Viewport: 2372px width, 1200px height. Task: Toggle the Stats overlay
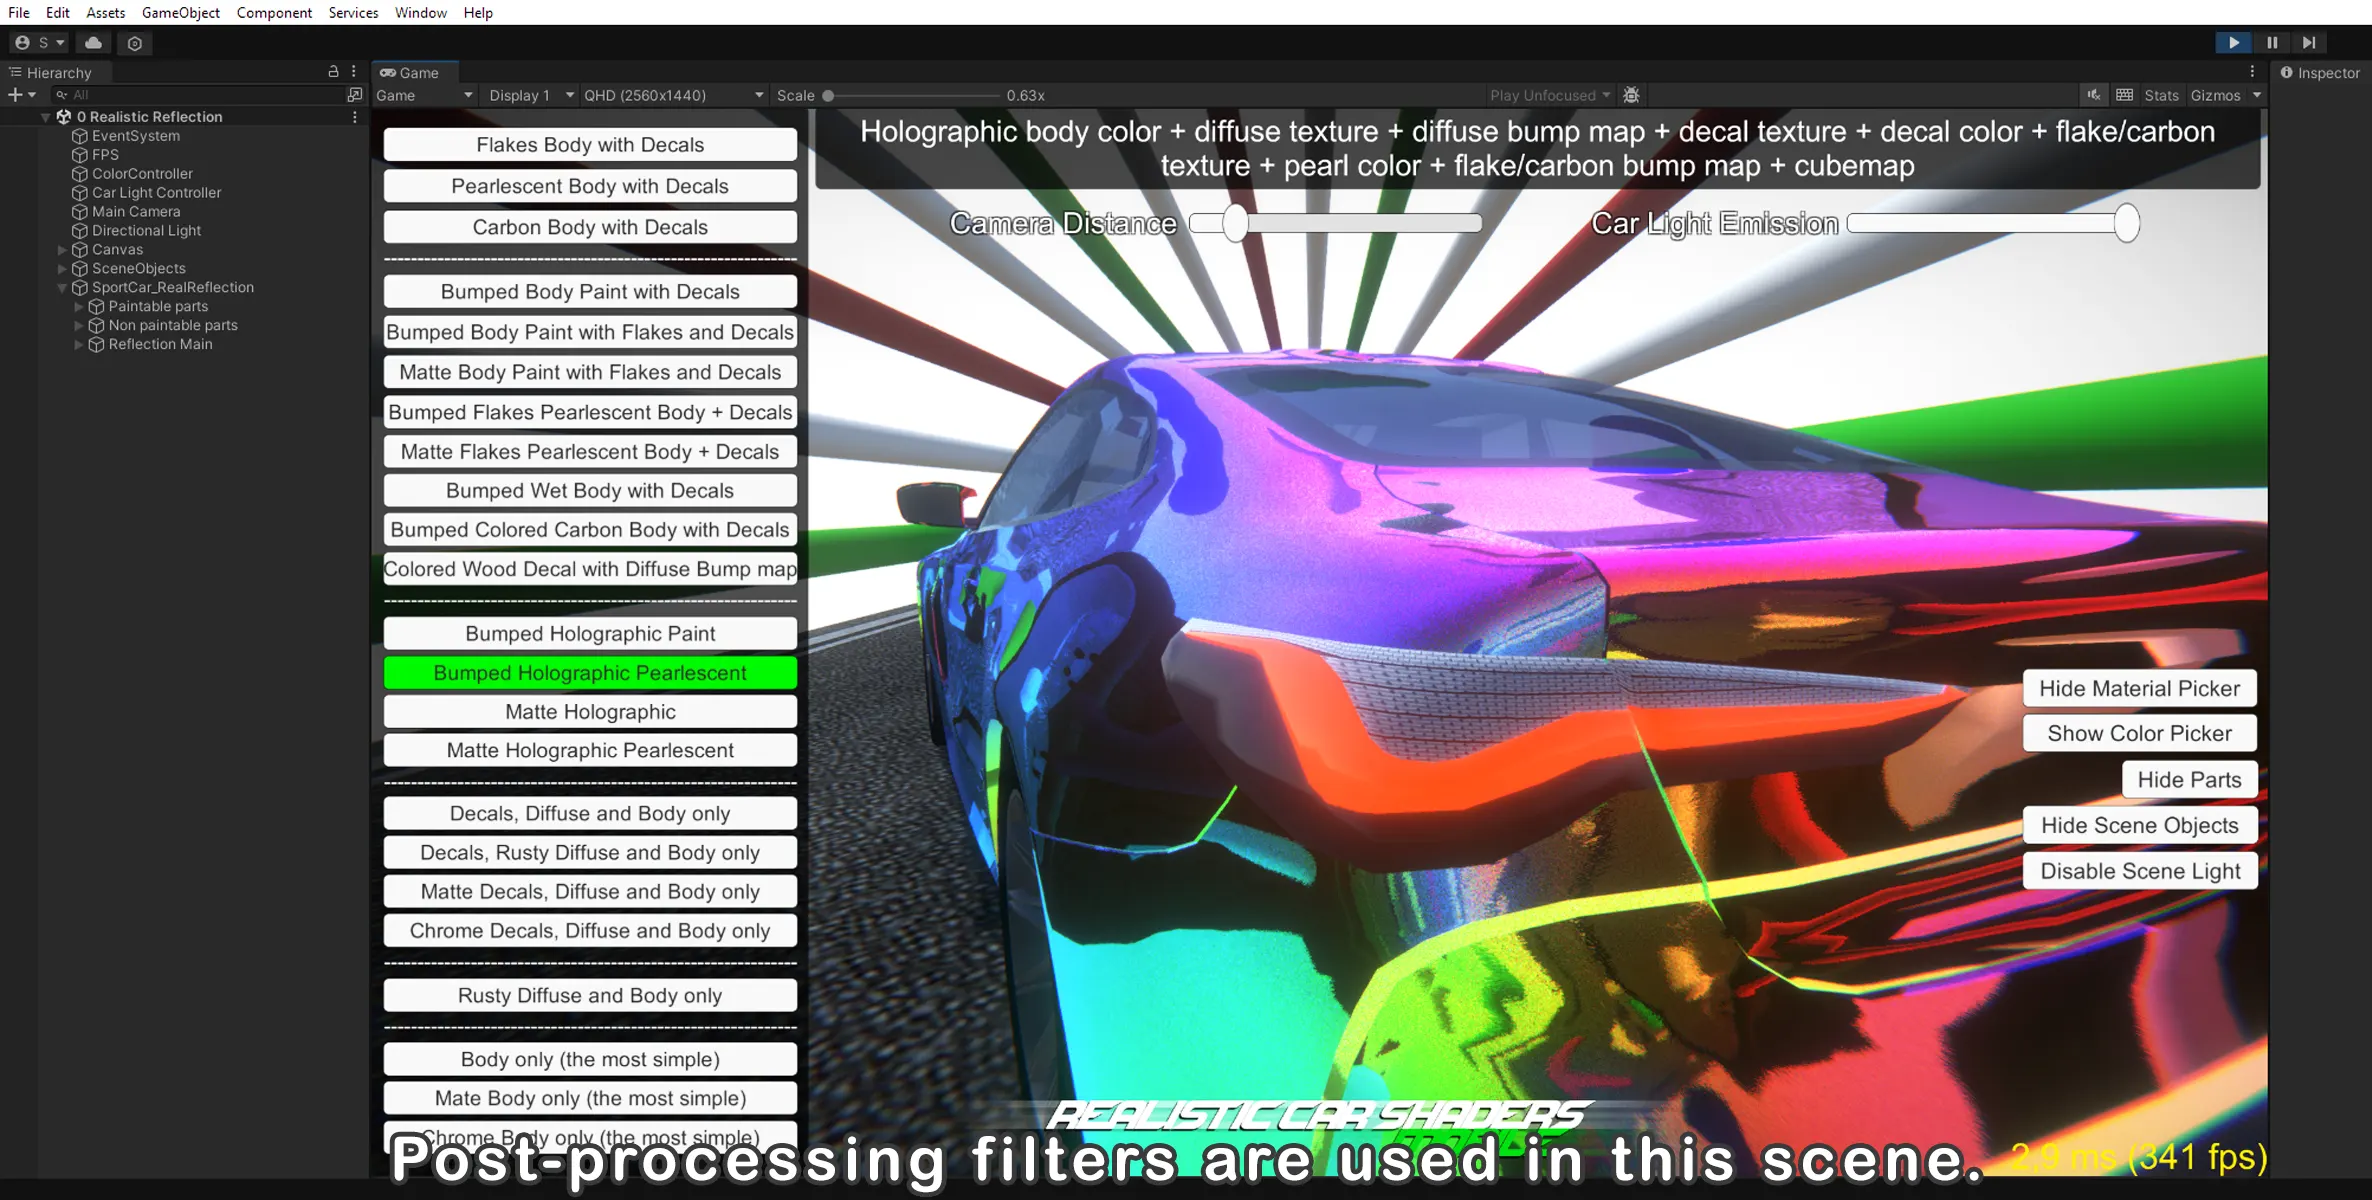(2161, 95)
